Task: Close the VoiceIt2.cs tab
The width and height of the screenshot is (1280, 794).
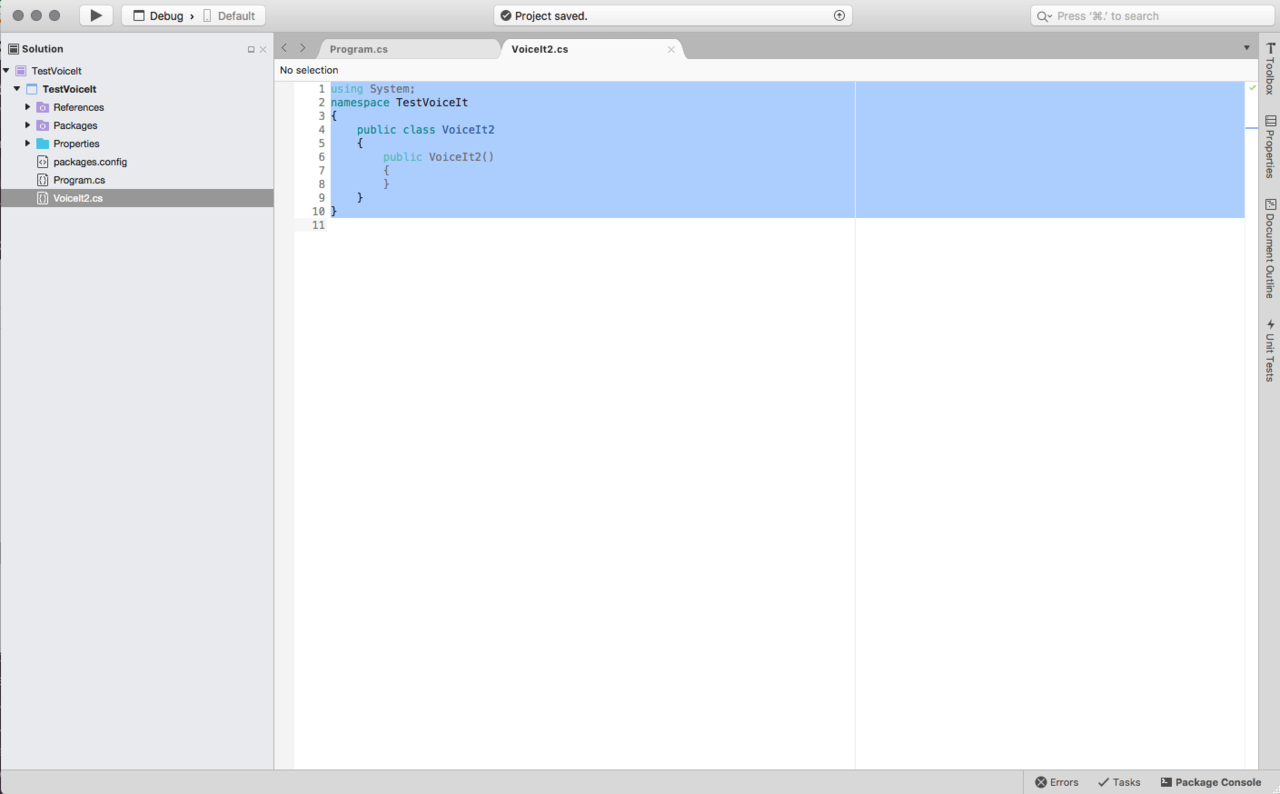Action: pyautogui.click(x=671, y=49)
